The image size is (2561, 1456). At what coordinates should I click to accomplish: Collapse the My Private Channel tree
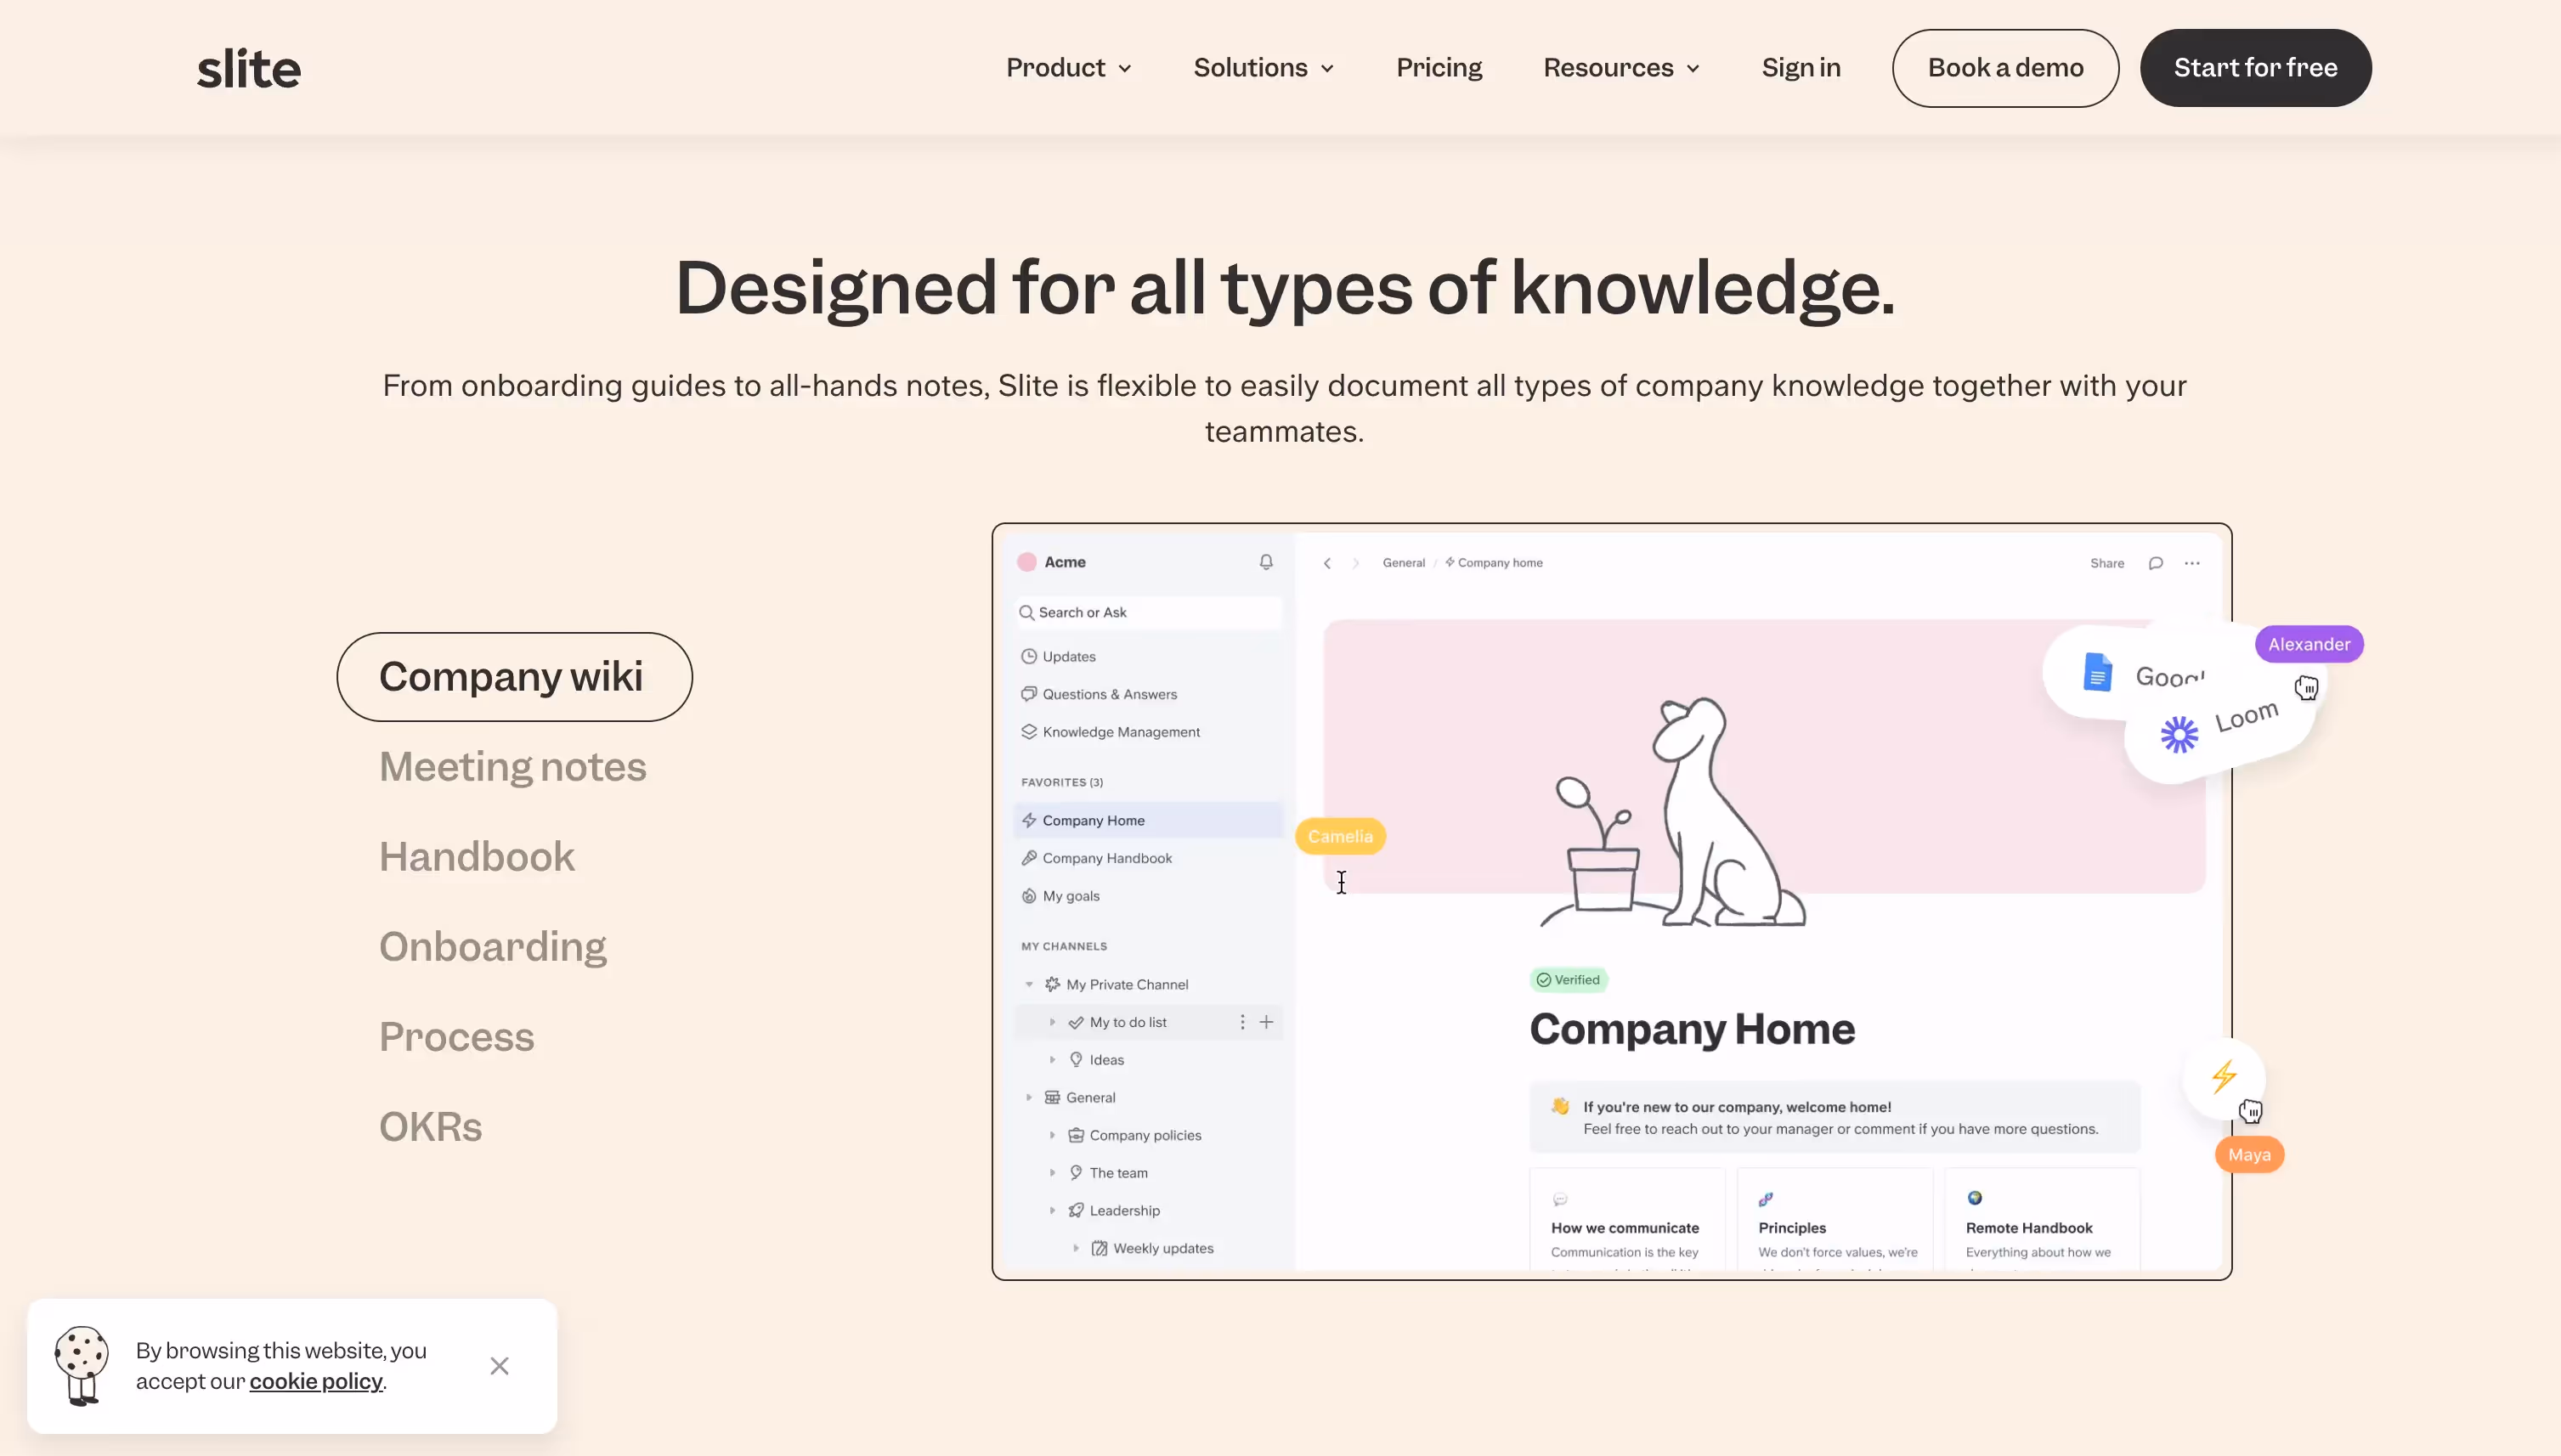tap(1029, 984)
